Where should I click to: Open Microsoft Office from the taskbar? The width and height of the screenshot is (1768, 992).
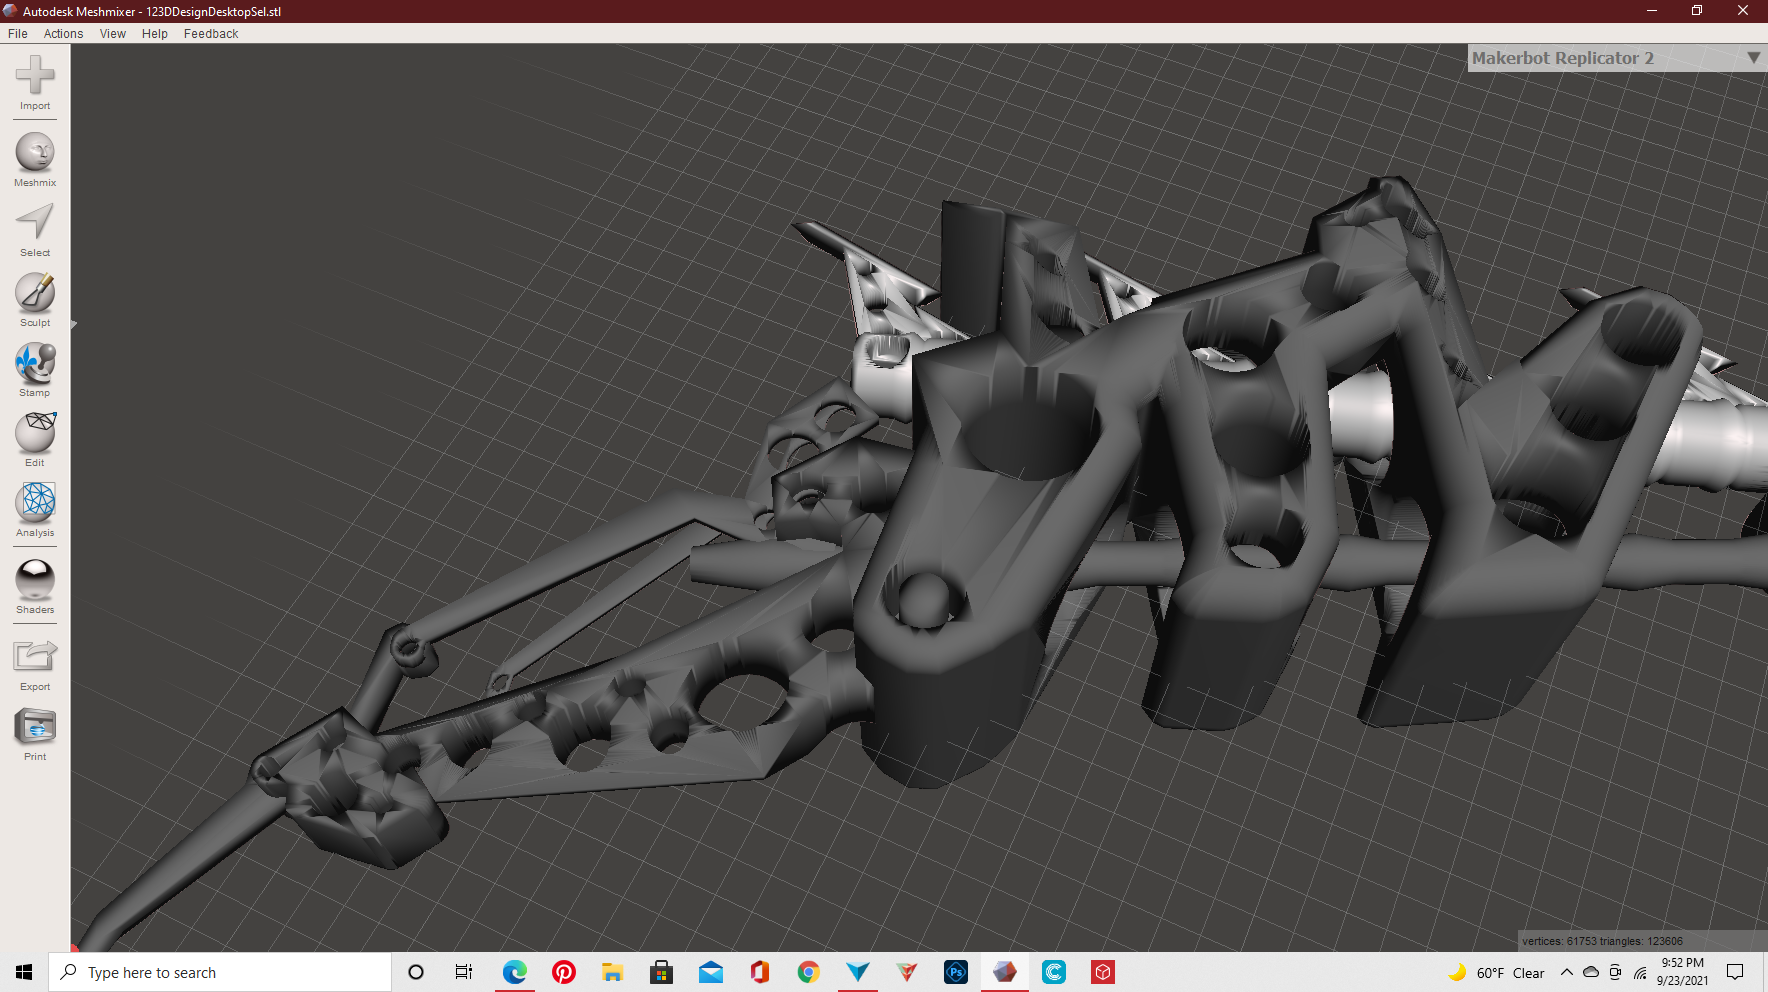point(760,972)
